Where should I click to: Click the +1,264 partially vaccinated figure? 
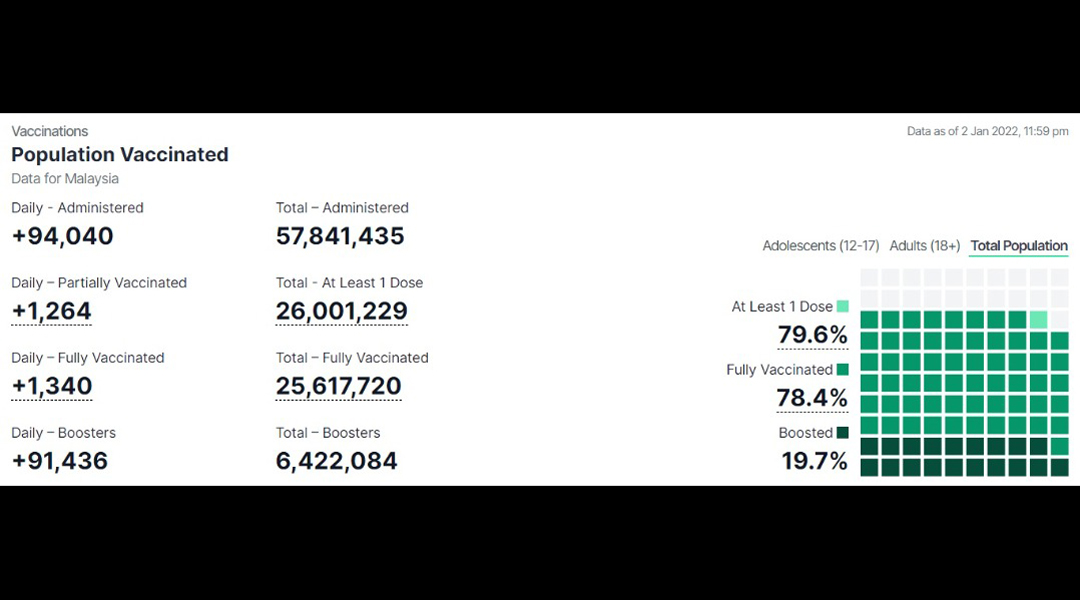point(52,311)
